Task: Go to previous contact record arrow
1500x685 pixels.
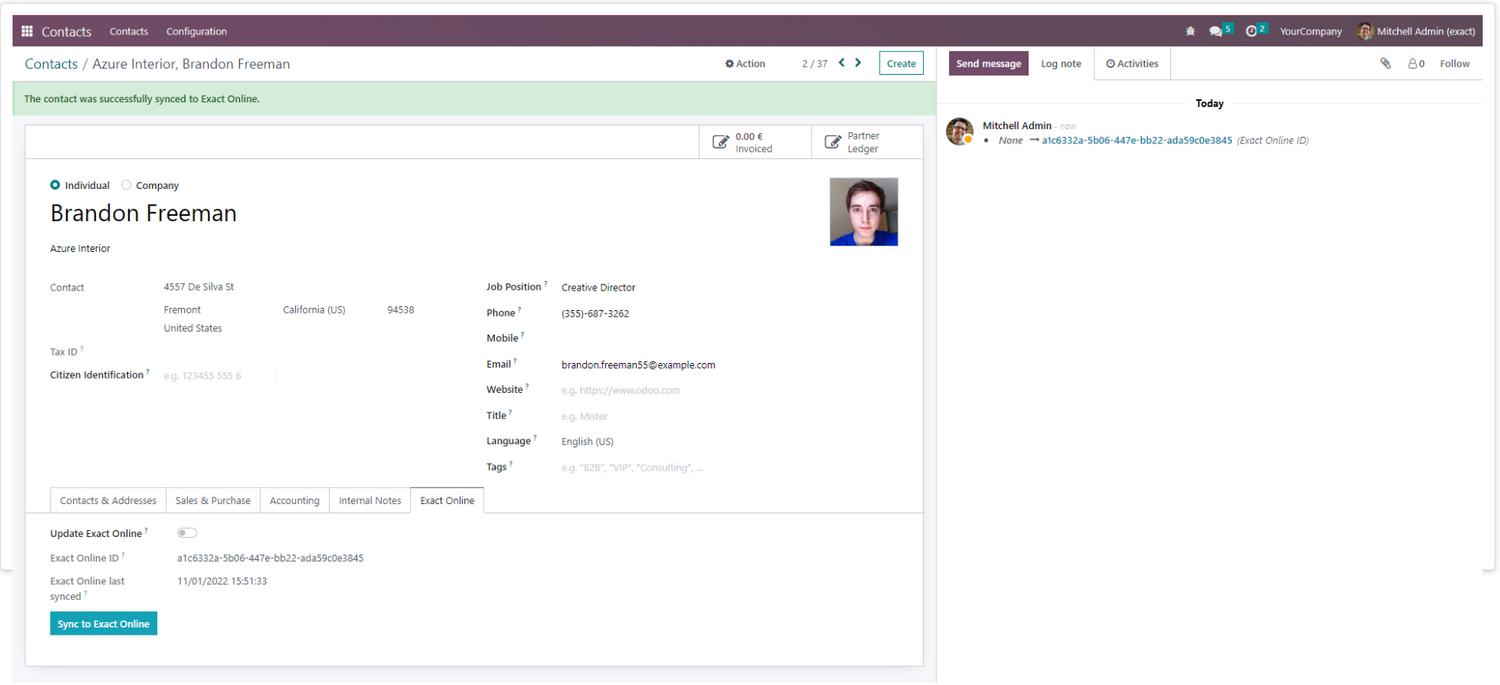Action: click(842, 63)
